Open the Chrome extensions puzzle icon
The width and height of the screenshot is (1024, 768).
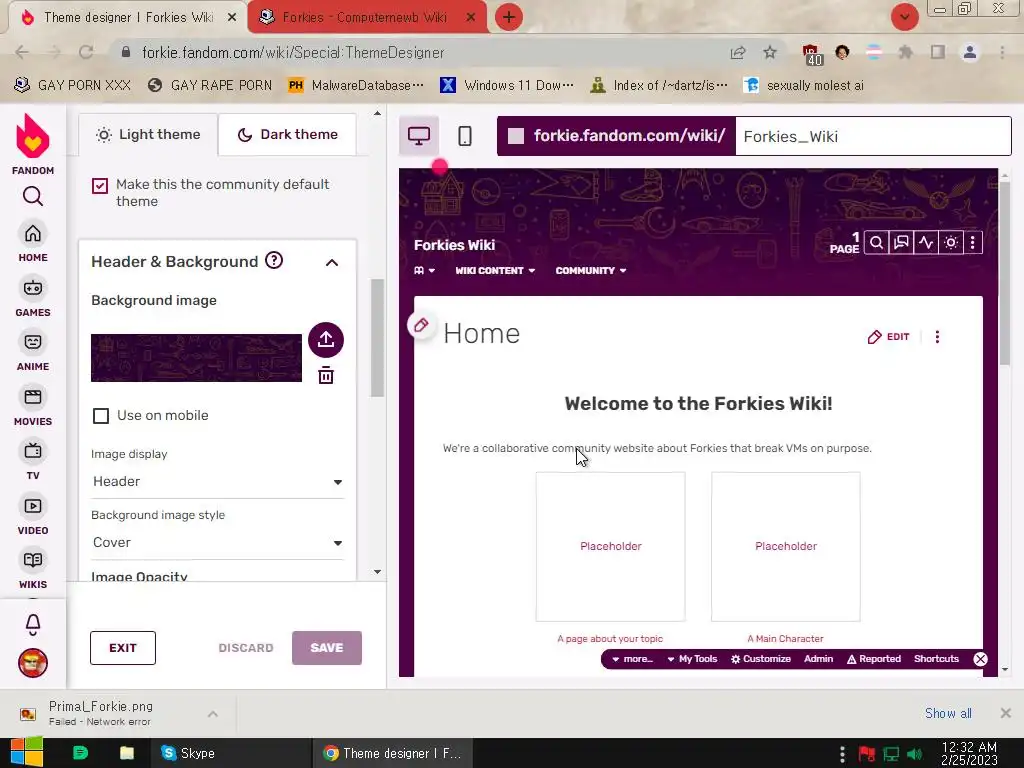point(905,52)
